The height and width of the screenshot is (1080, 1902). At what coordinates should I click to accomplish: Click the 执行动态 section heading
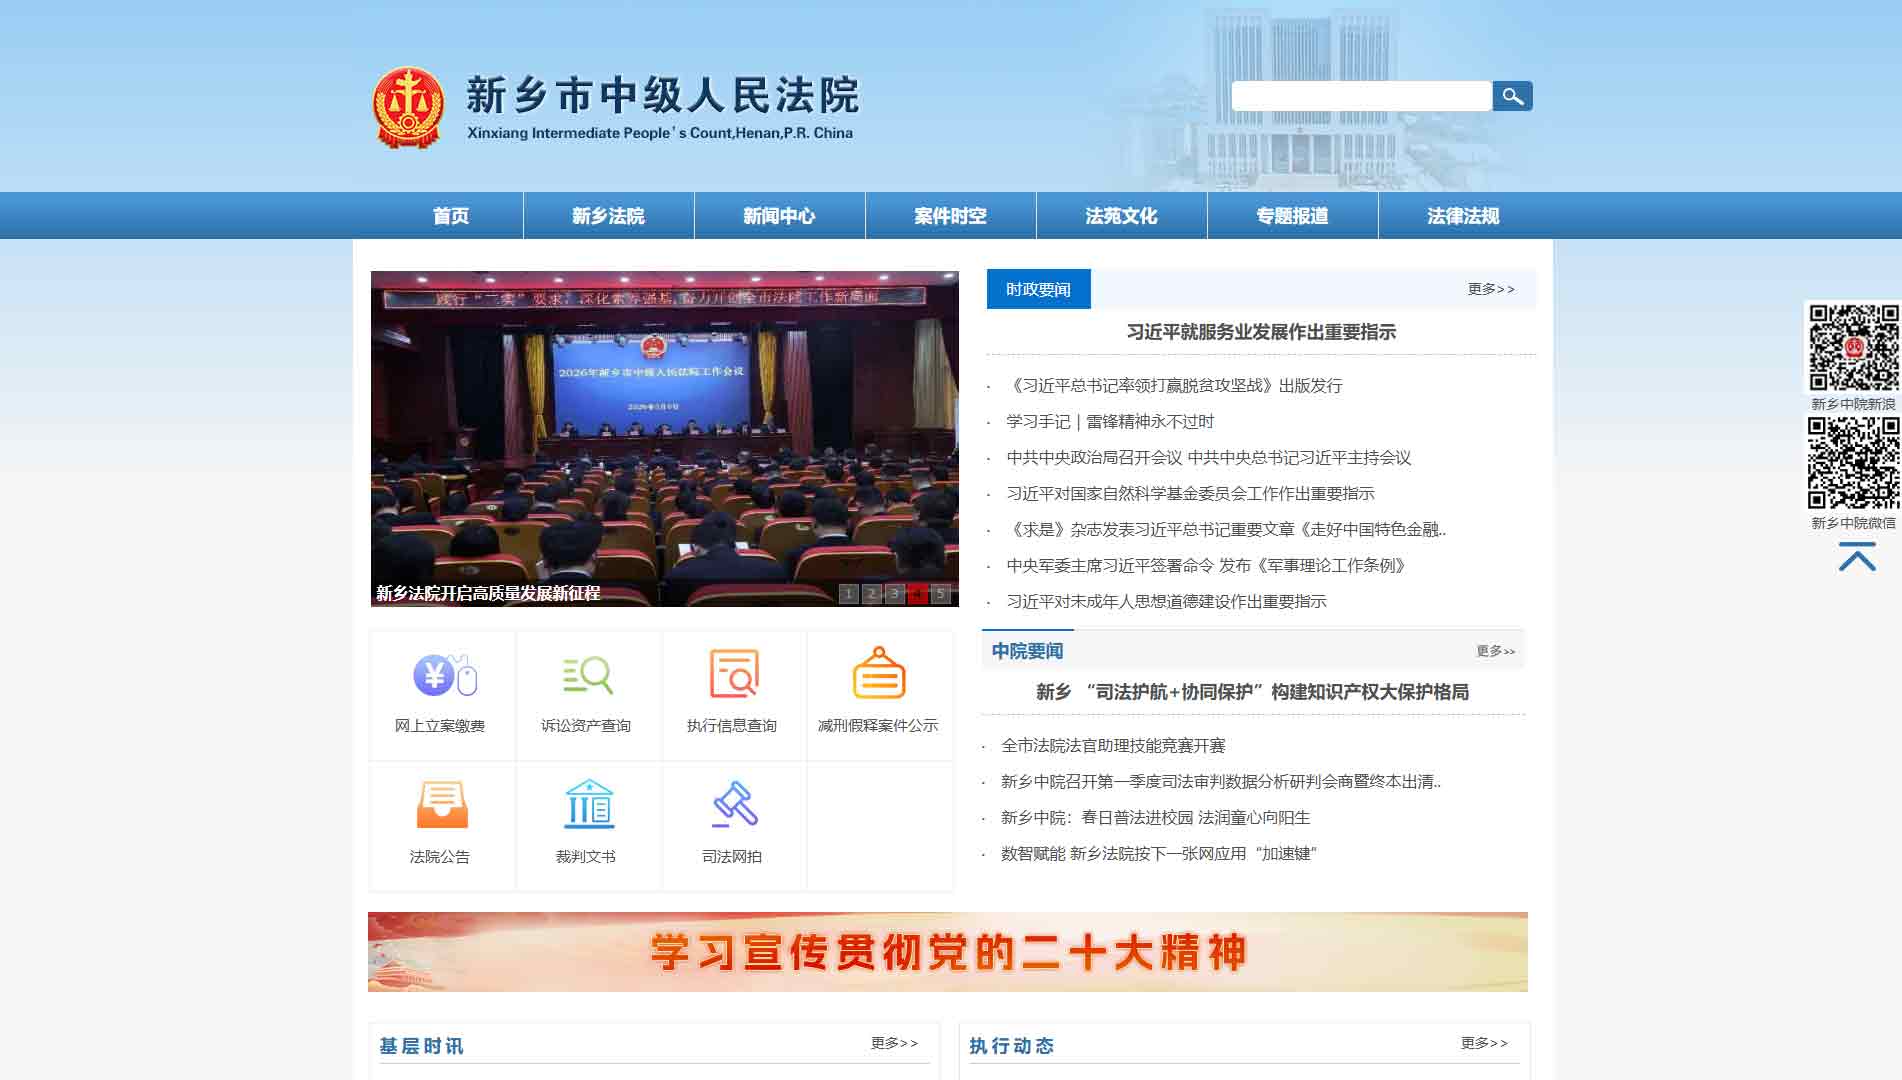(x=1011, y=1046)
